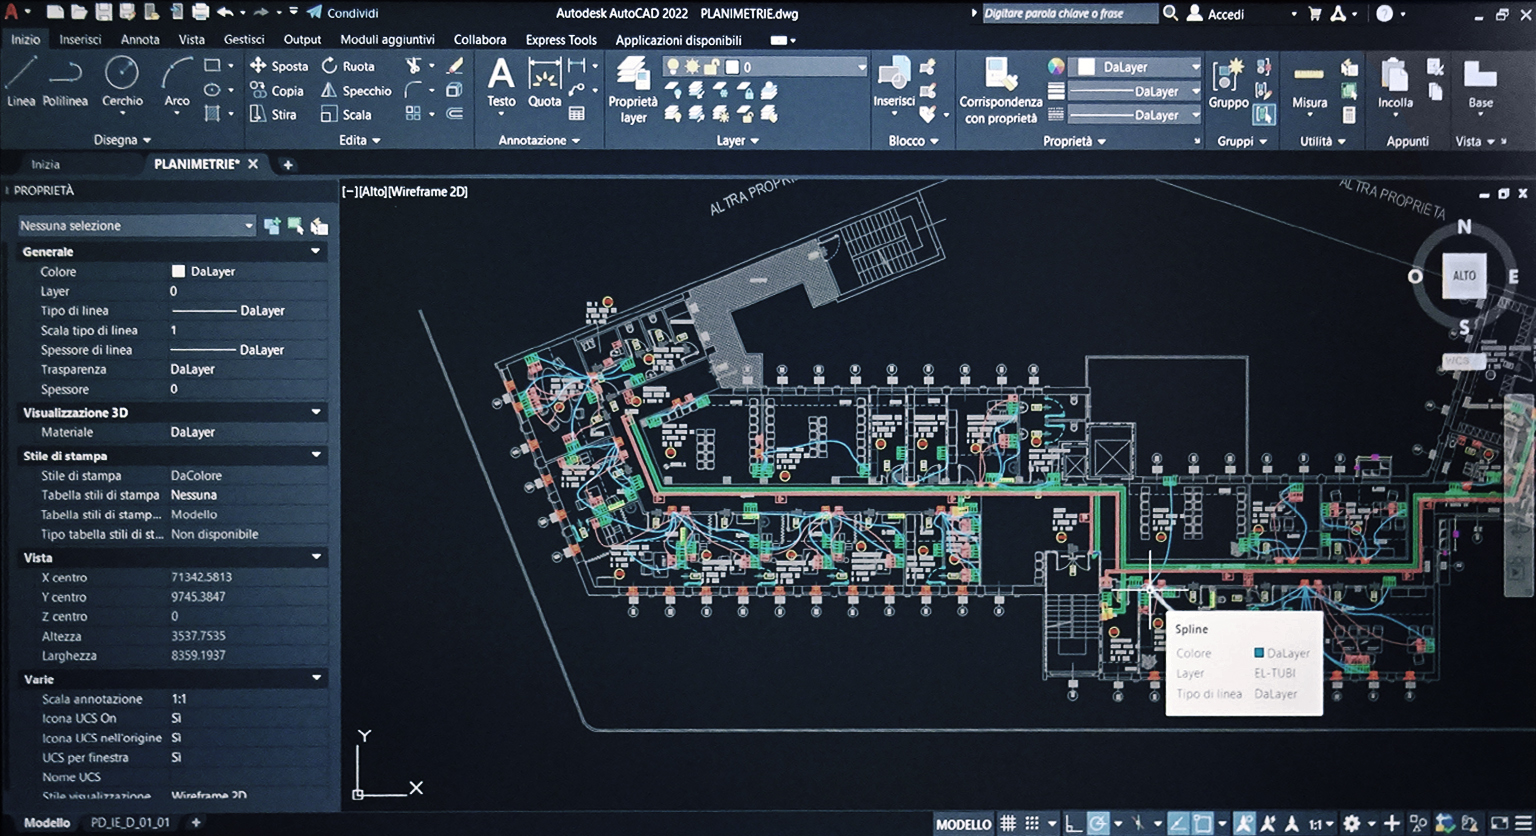The height and width of the screenshot is (836, 1536).
Task: Switch to the PD_IE_D_01_01 layout tab
Action: point(130,822)
